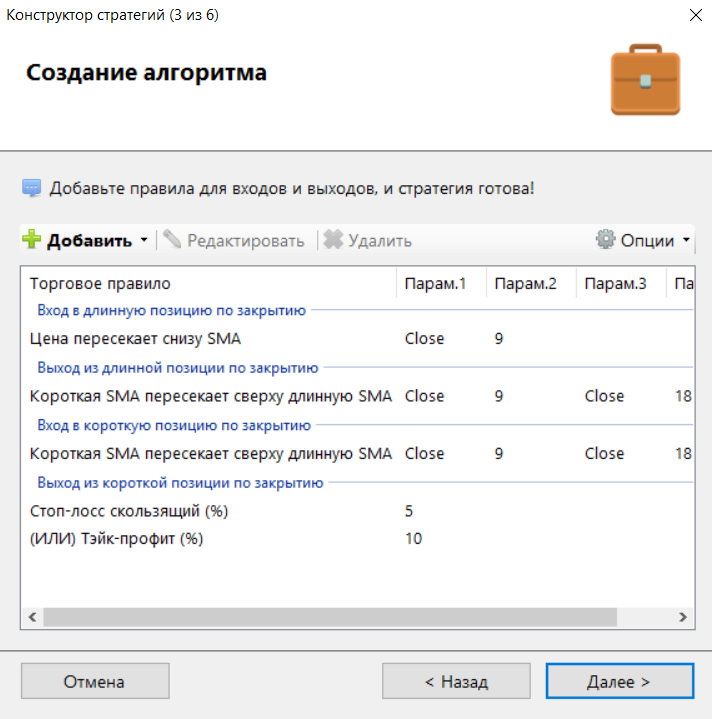Click the Отмена button
This screenshot has height=719, width=712.
[95, 681]
